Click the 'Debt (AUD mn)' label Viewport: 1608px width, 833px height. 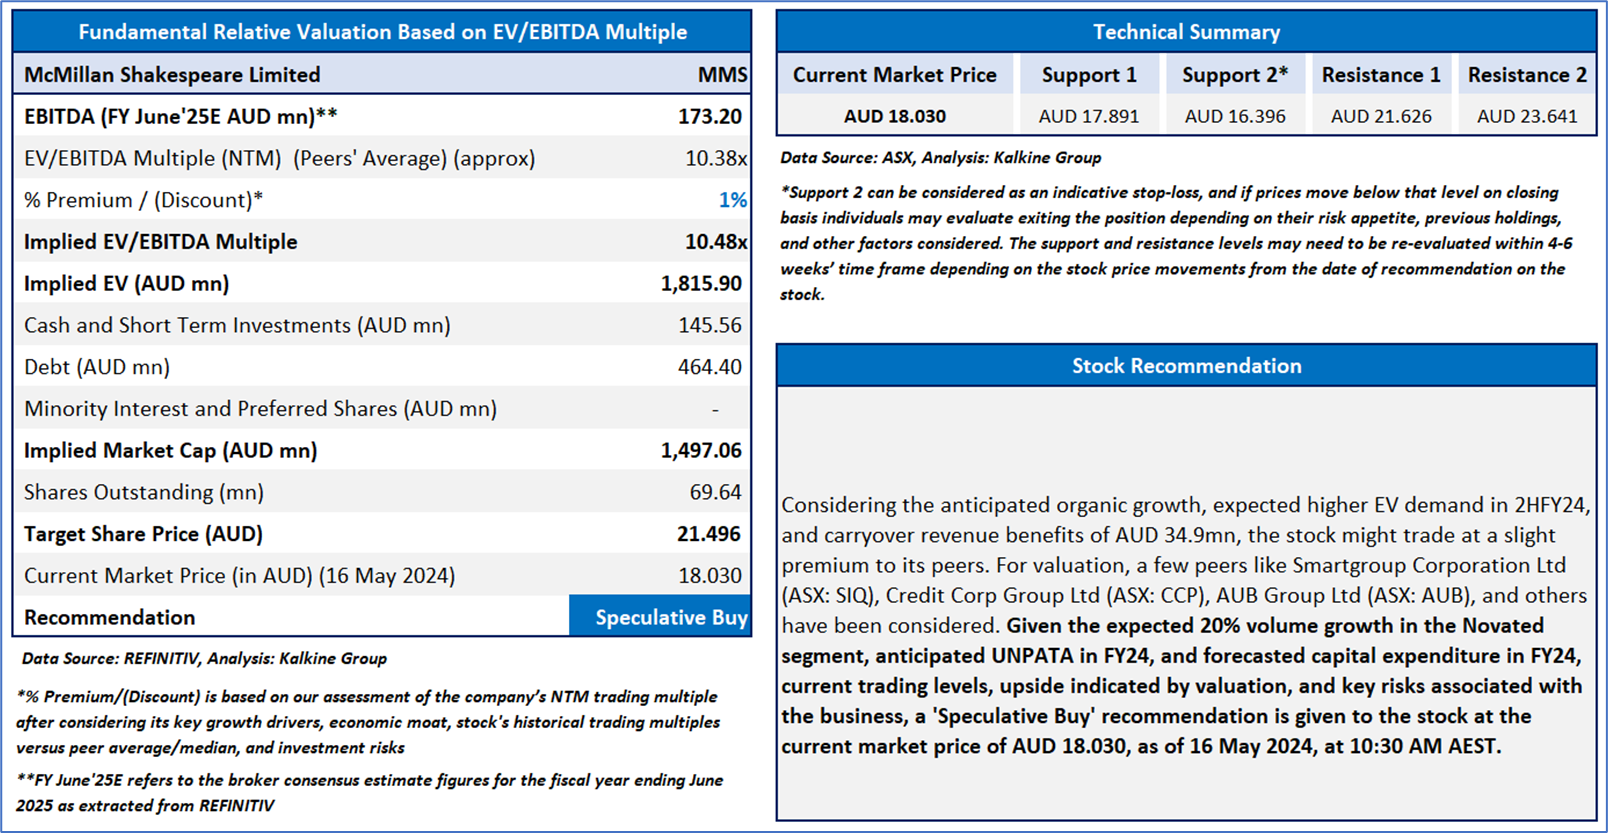point(97,367)
